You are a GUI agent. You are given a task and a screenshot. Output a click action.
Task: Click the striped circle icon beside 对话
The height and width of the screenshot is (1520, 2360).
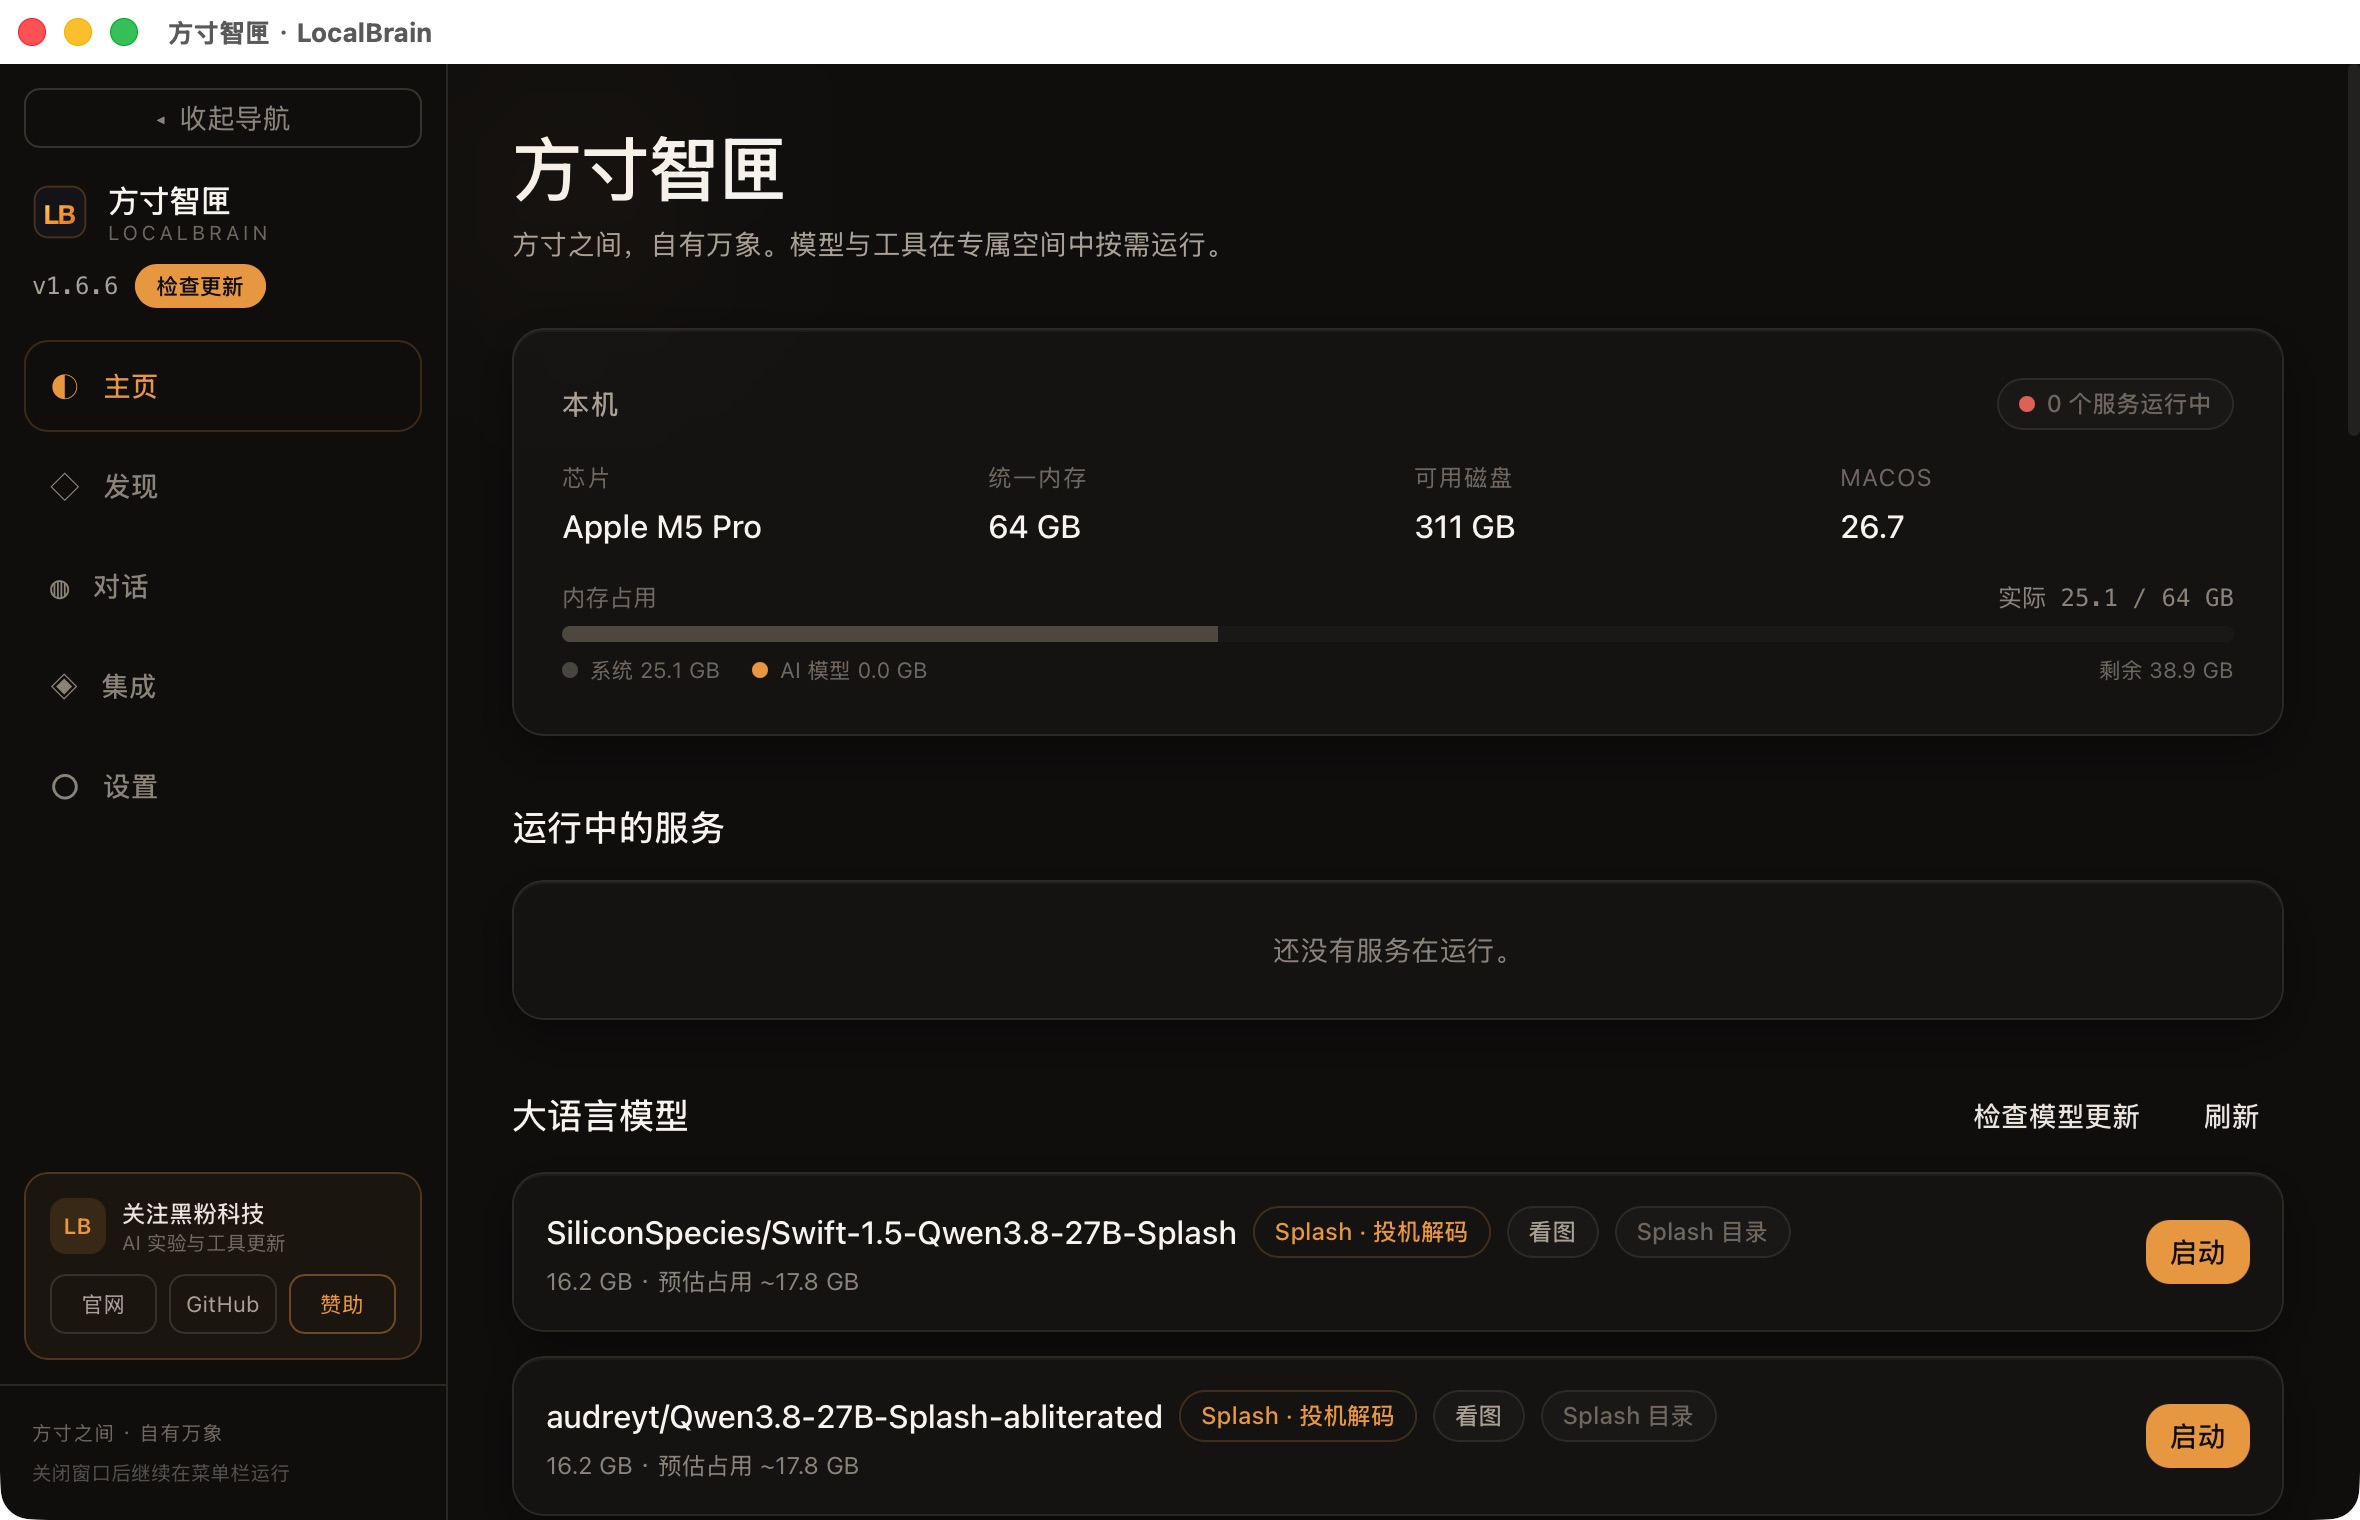coord(60,589)
